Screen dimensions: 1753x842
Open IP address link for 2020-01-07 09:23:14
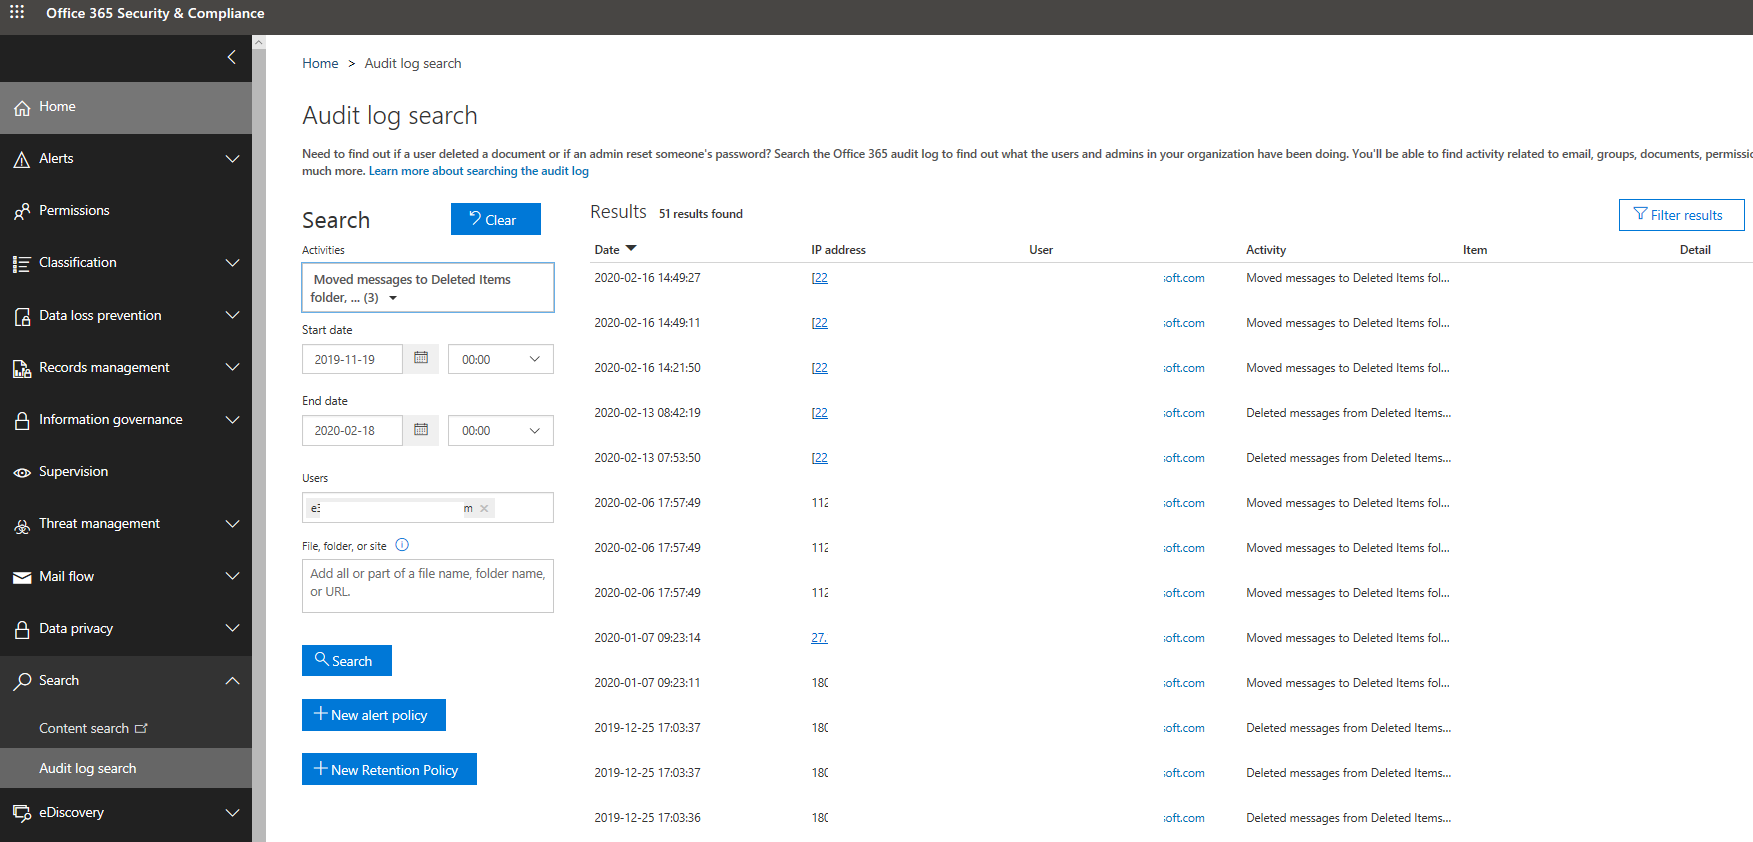tap(819, 638)
